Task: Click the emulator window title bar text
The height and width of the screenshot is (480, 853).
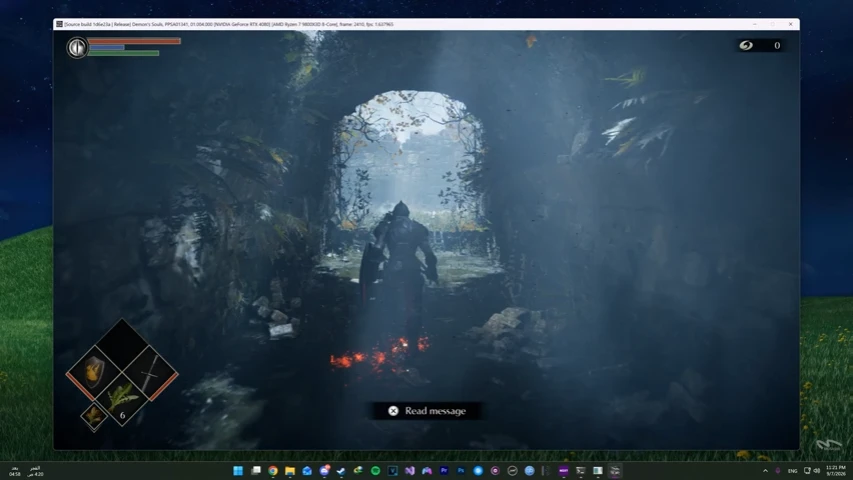Action: pos(228,24)
